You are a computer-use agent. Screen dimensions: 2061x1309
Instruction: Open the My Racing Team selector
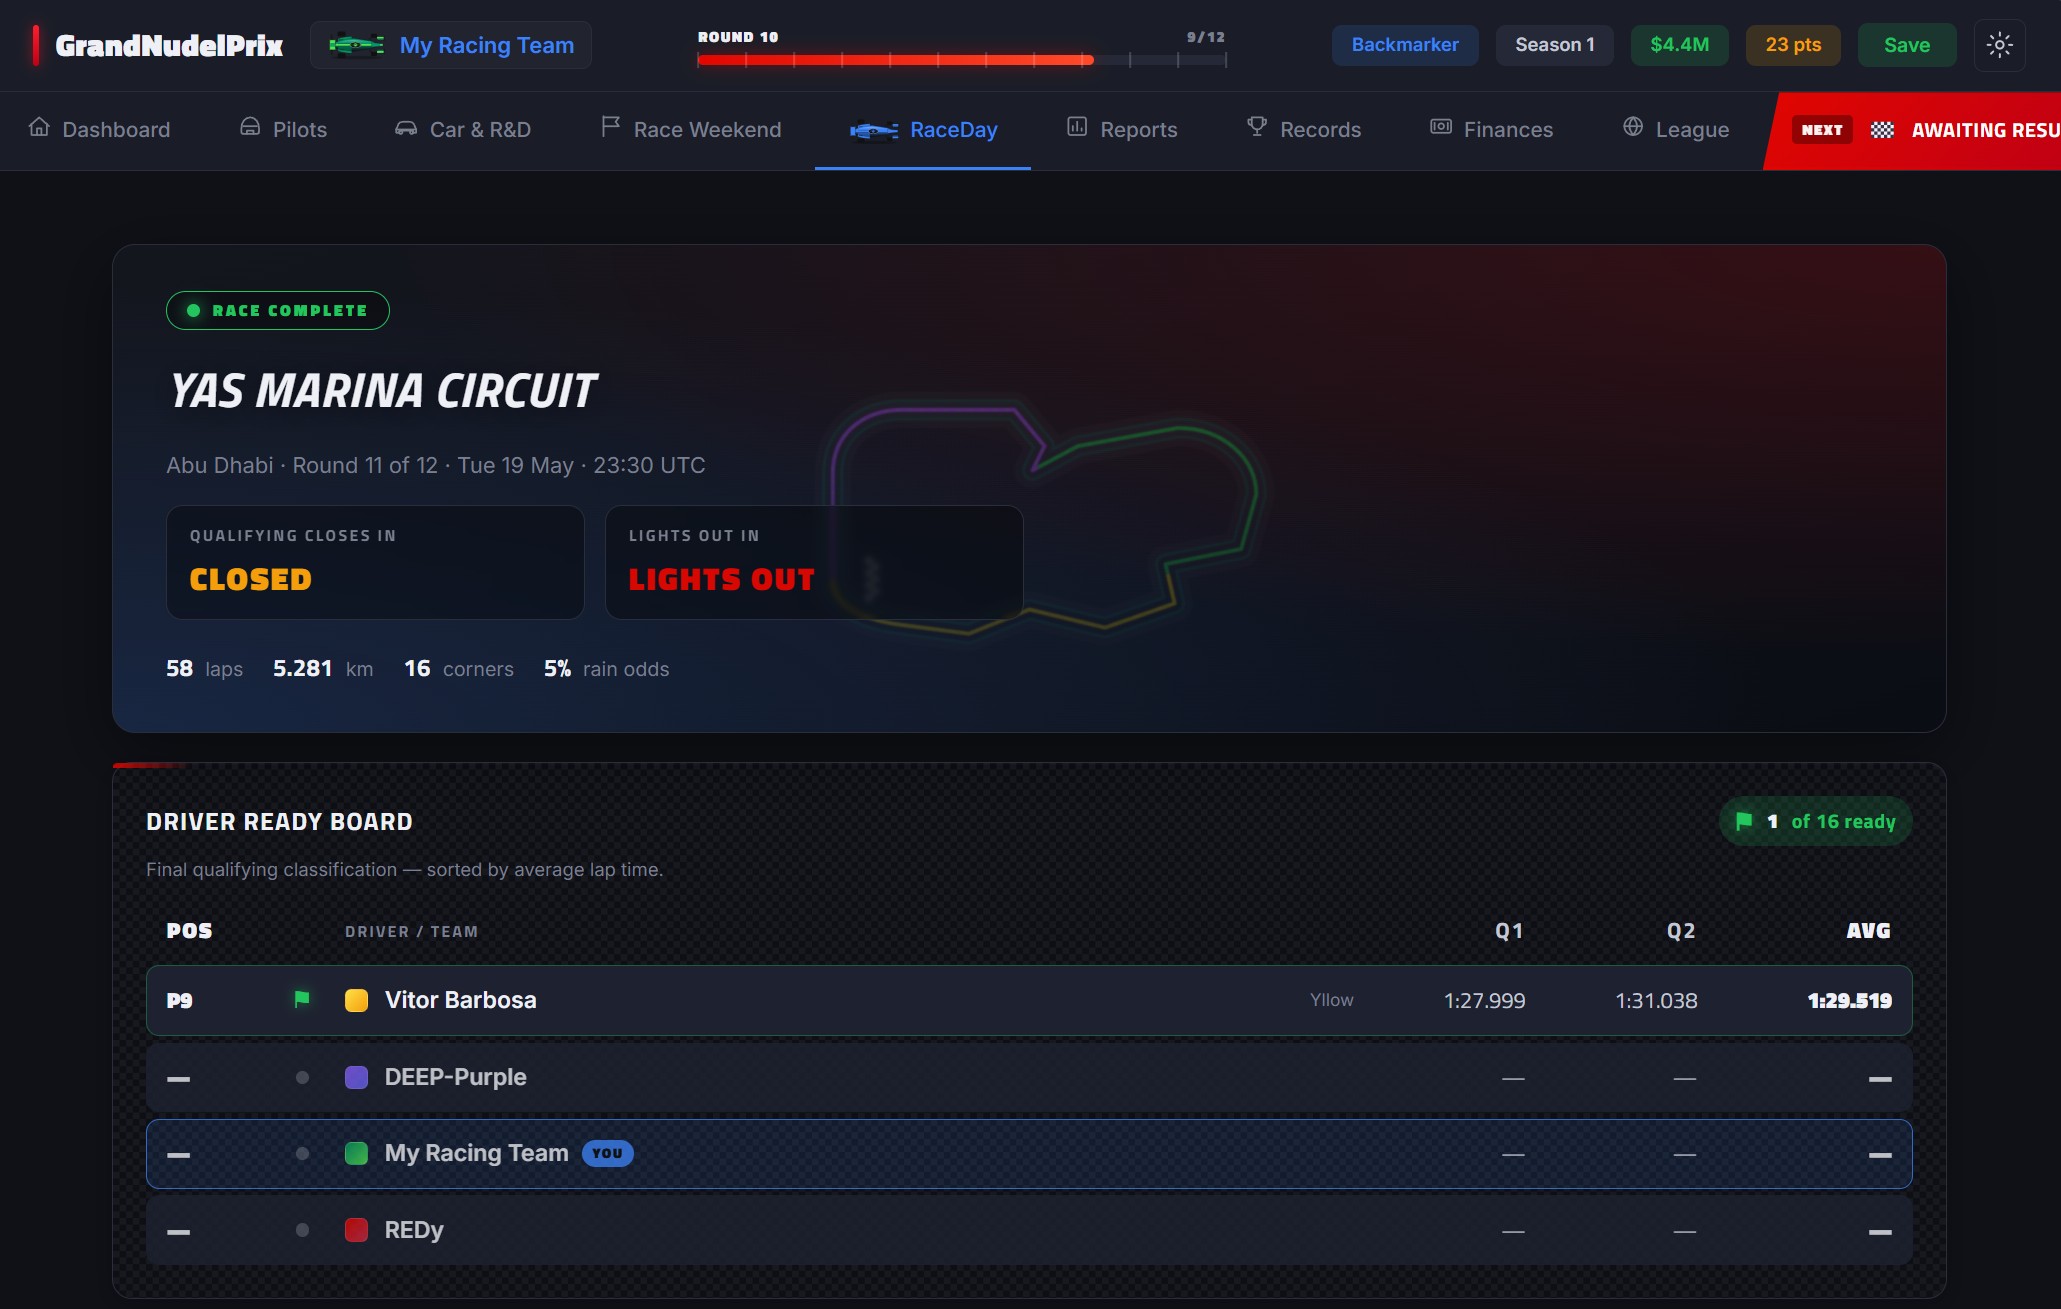pyautogui.click(x=451, y=45)
